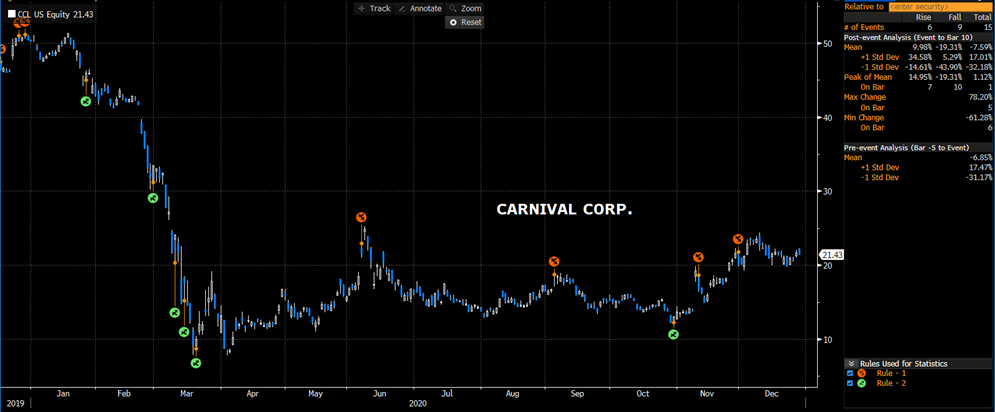Click the 50 price axis label
This screenshot has width=995, height=412.
pos(826,44)
